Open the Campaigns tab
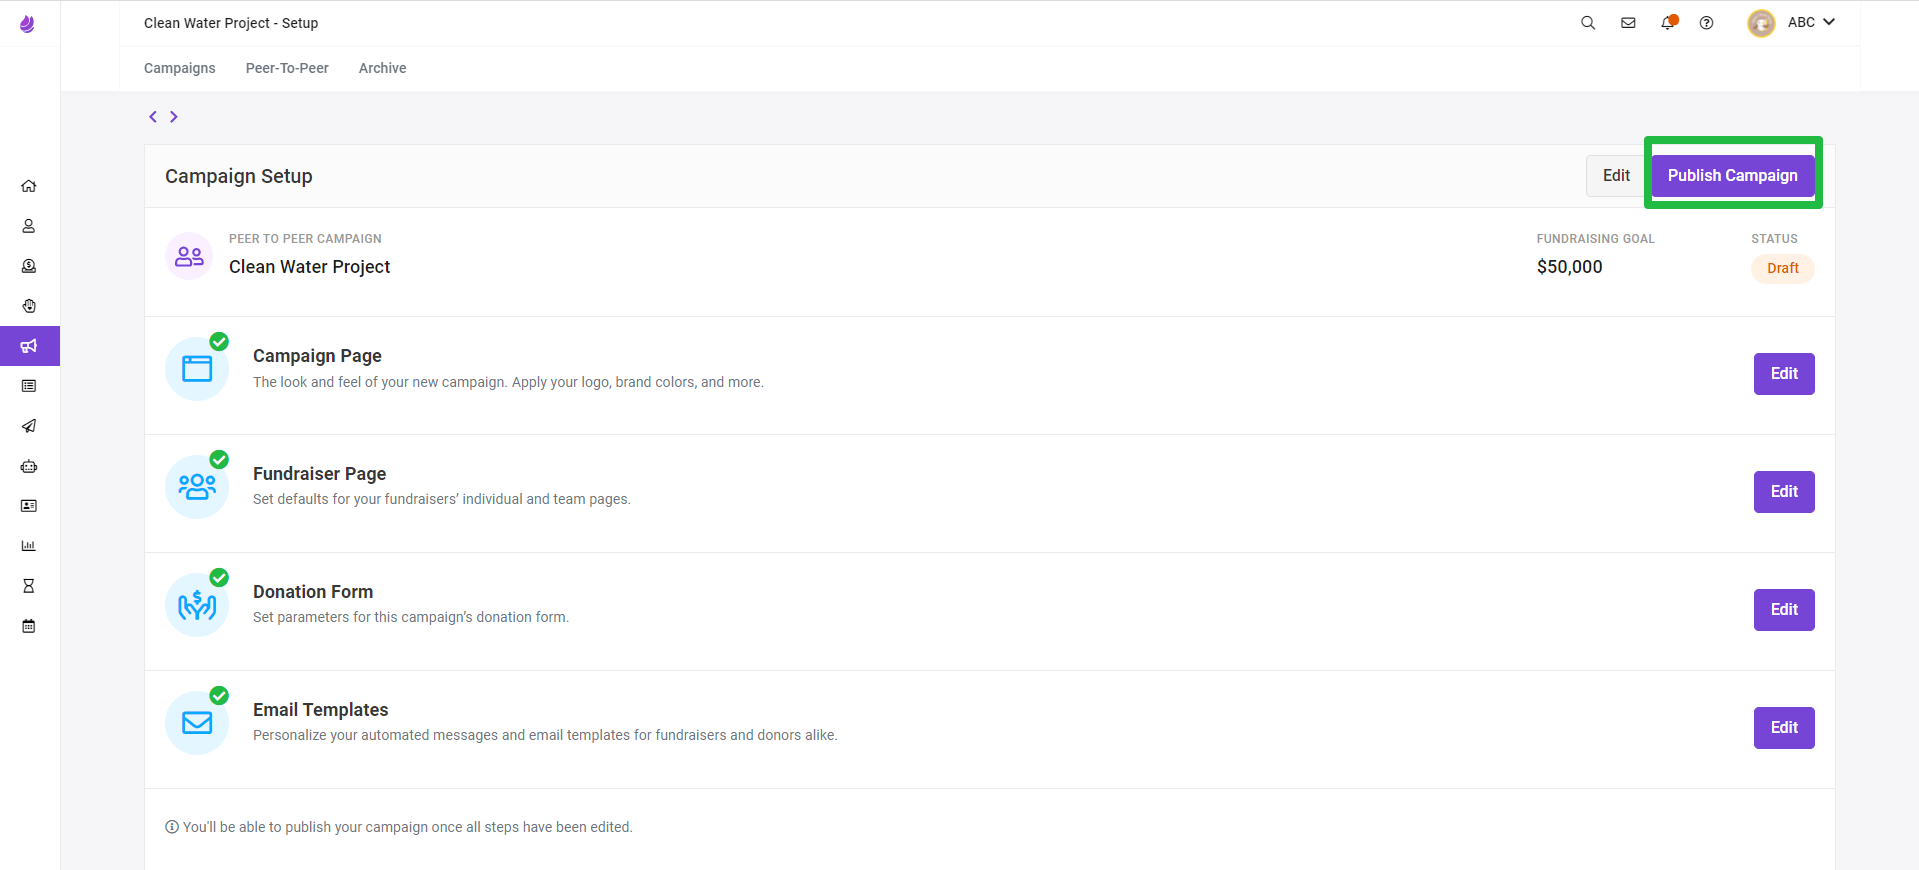This screenshot has height=870, width=1919. pos(180,68)
